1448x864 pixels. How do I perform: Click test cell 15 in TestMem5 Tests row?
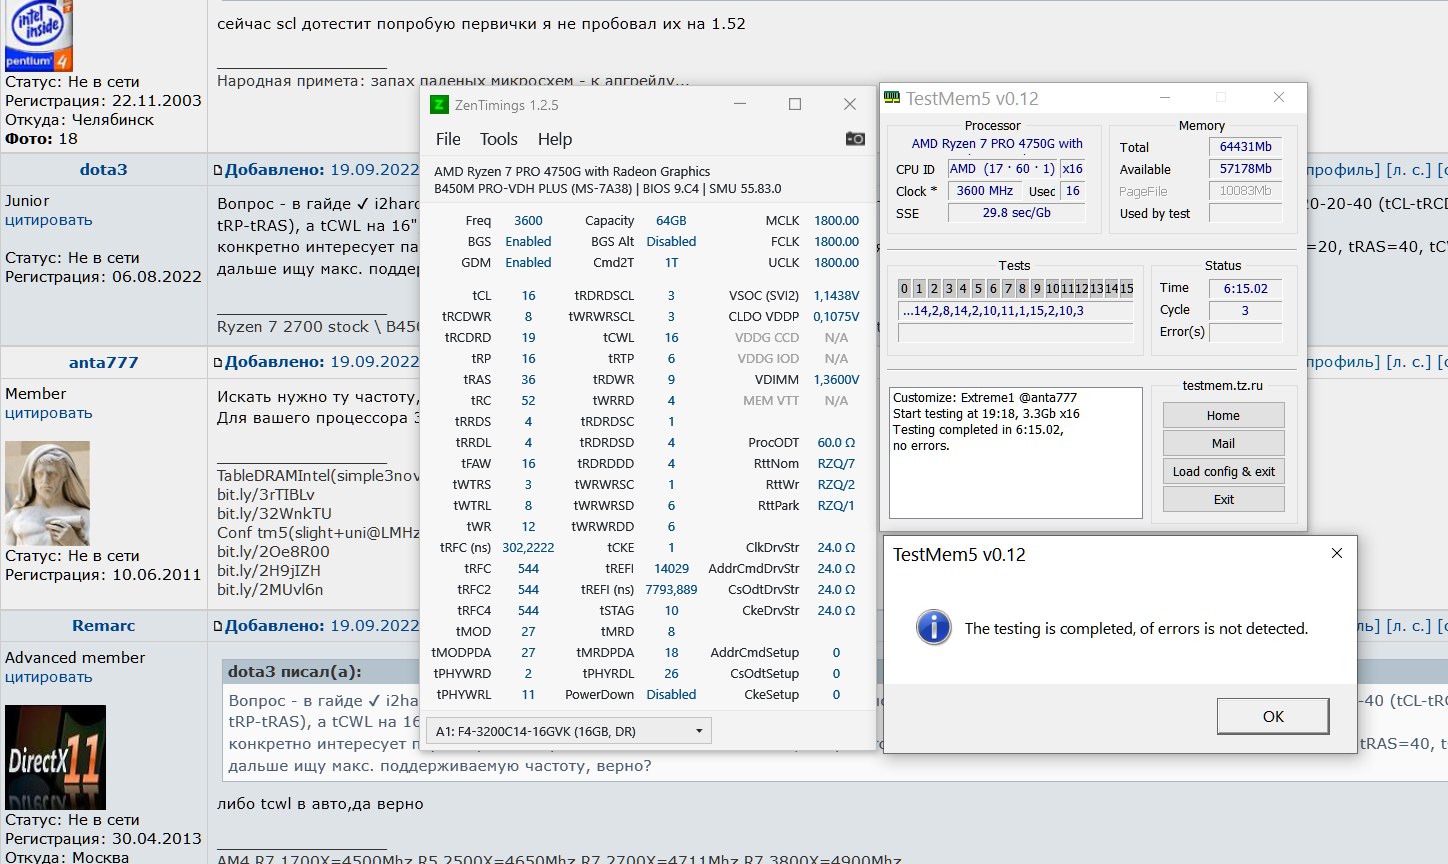1126,288
